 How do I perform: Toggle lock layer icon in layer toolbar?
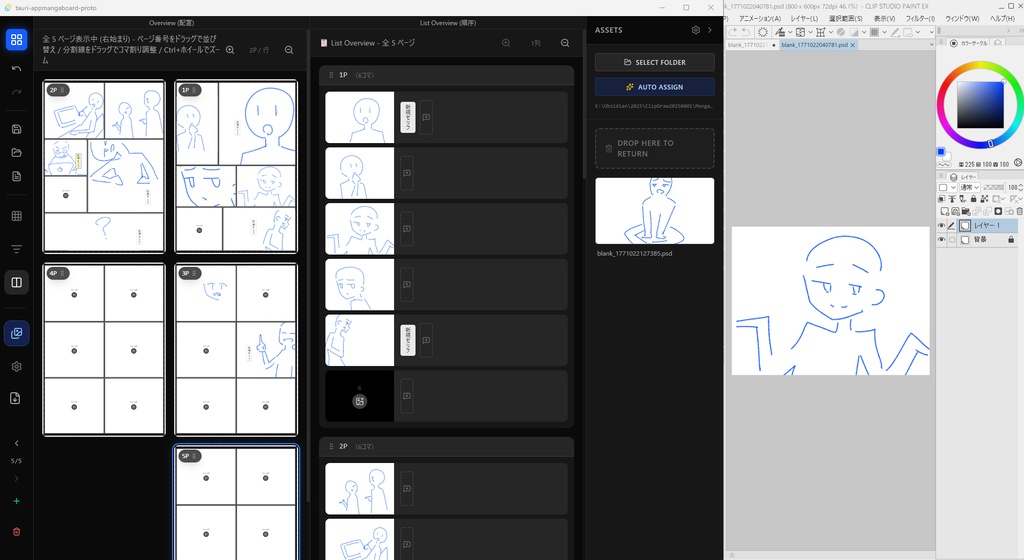(x=974, y=199)
